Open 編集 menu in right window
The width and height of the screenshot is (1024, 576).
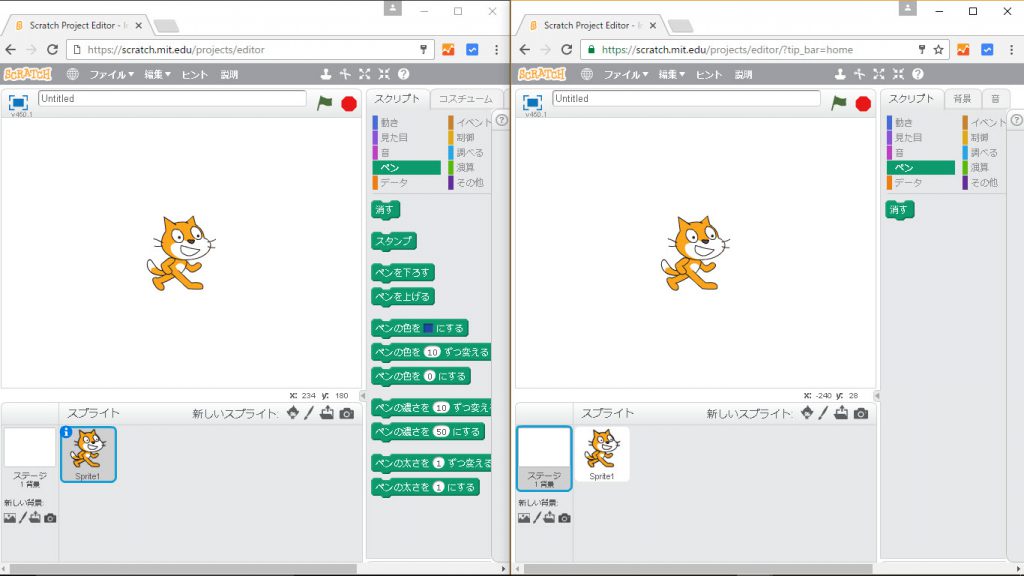[671, 74]
